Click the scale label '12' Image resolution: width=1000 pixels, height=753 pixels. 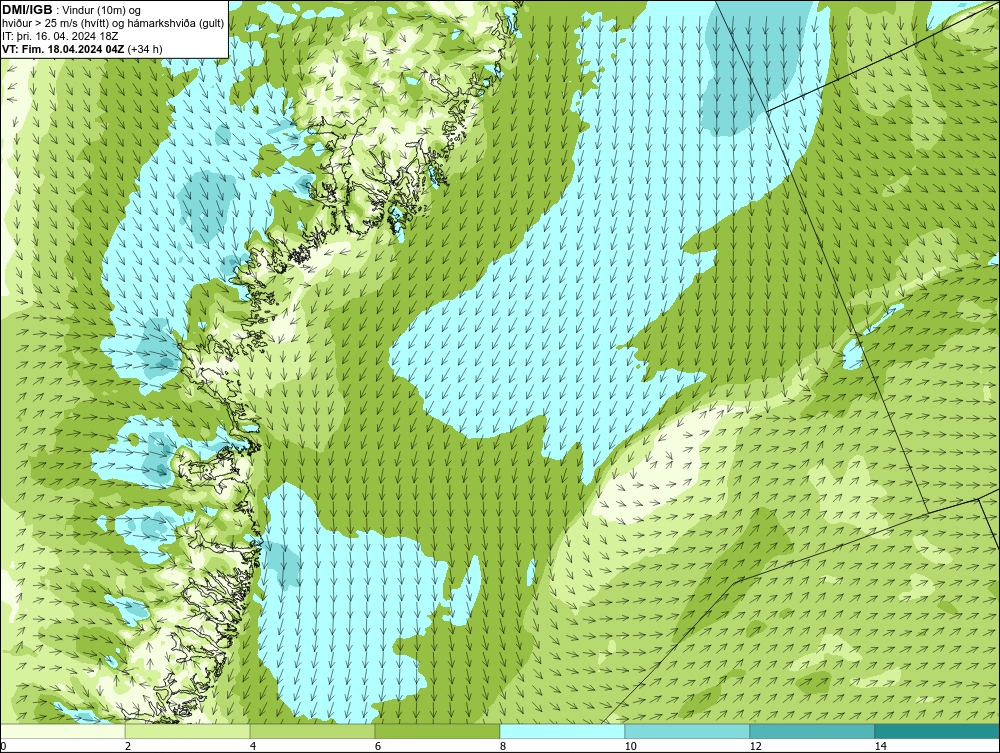tap(756, 747)
